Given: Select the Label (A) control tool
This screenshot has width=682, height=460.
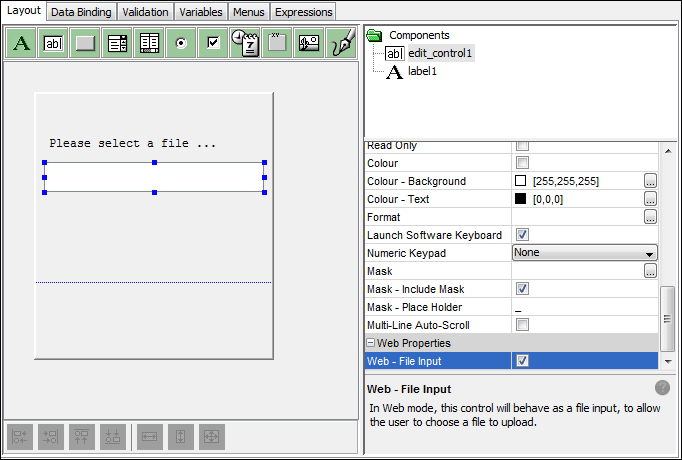Looking at the screenshot, I should (21, 43).
